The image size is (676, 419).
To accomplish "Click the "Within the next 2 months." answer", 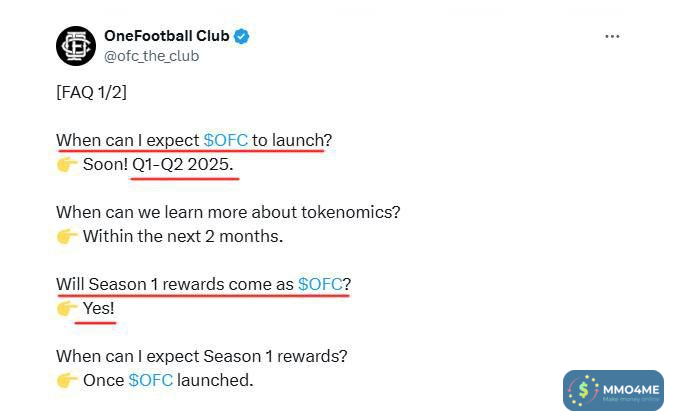I will (183, 236).
